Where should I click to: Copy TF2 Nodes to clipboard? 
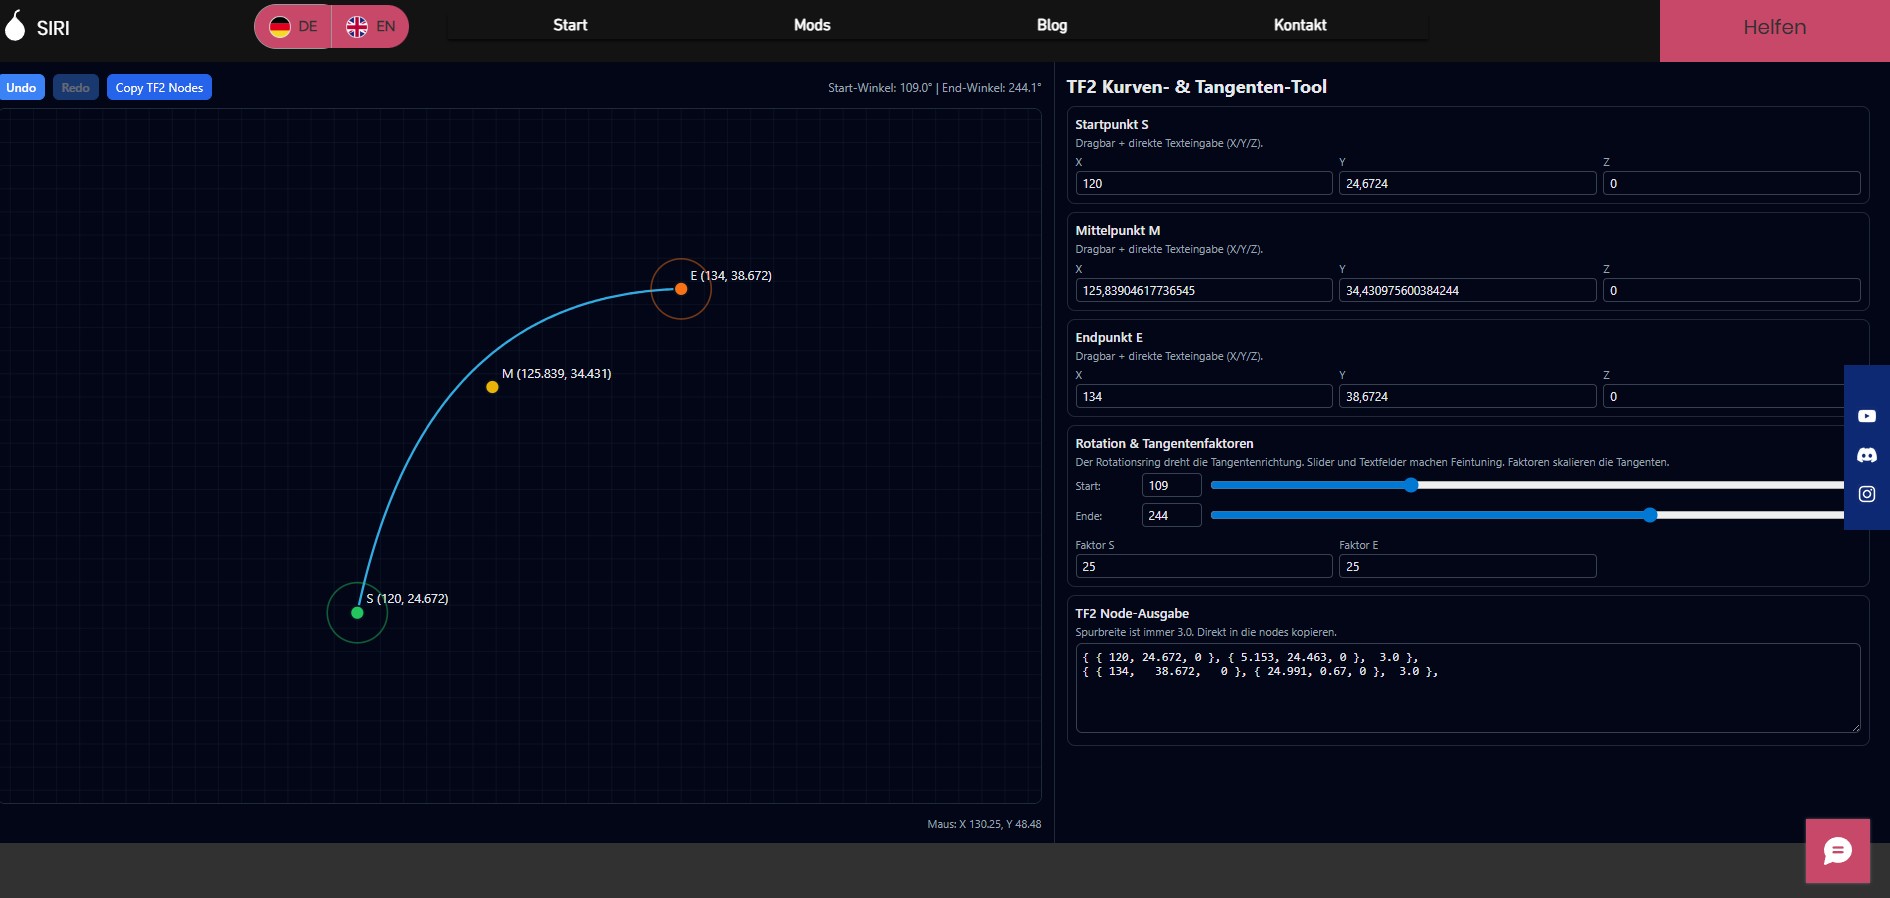coord(159,88)
